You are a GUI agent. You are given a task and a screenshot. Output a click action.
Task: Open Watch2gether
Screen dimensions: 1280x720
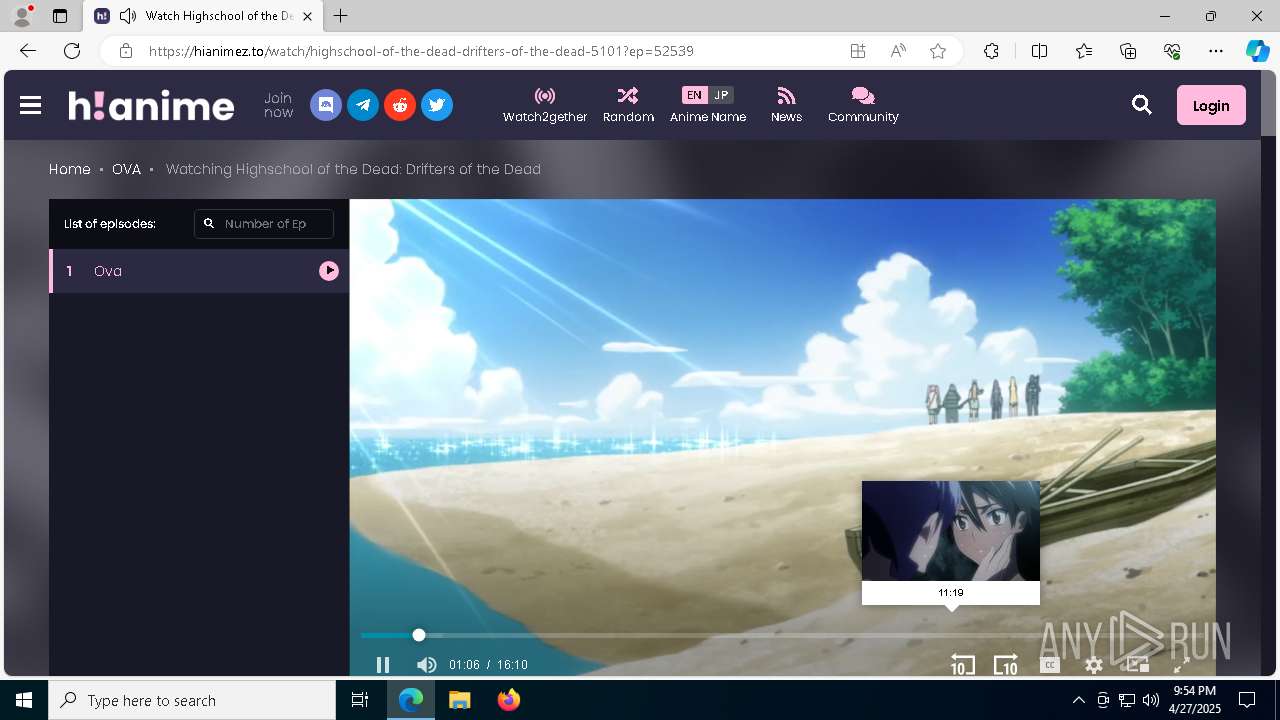tap(545, 105)
